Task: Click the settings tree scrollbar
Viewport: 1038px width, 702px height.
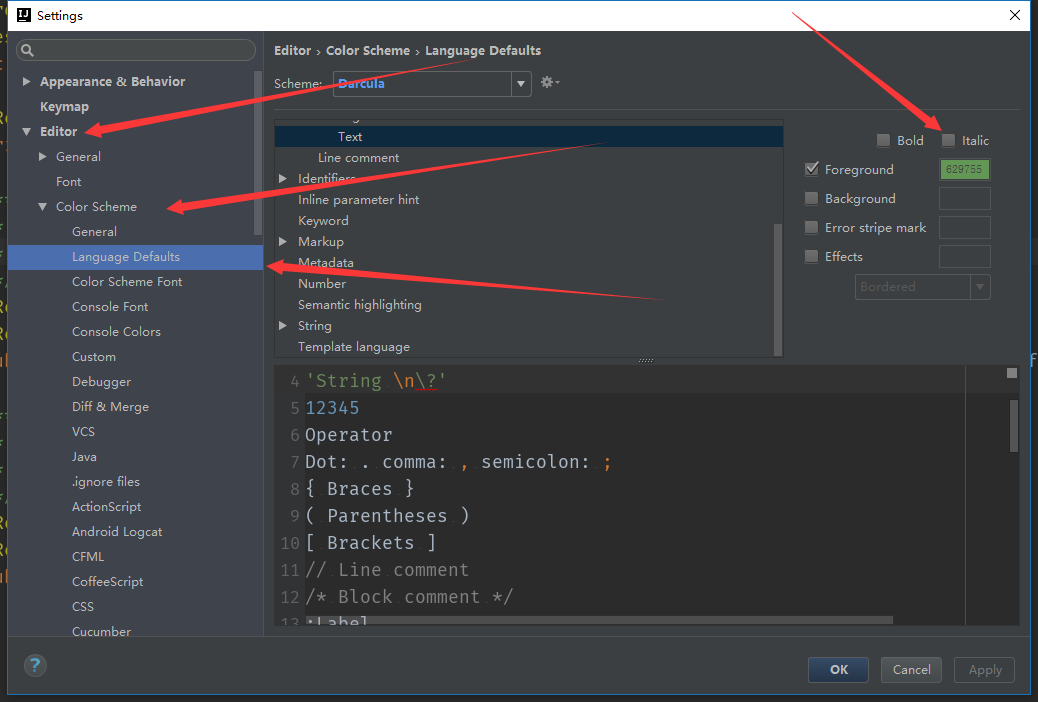Action: pos(258,152)
